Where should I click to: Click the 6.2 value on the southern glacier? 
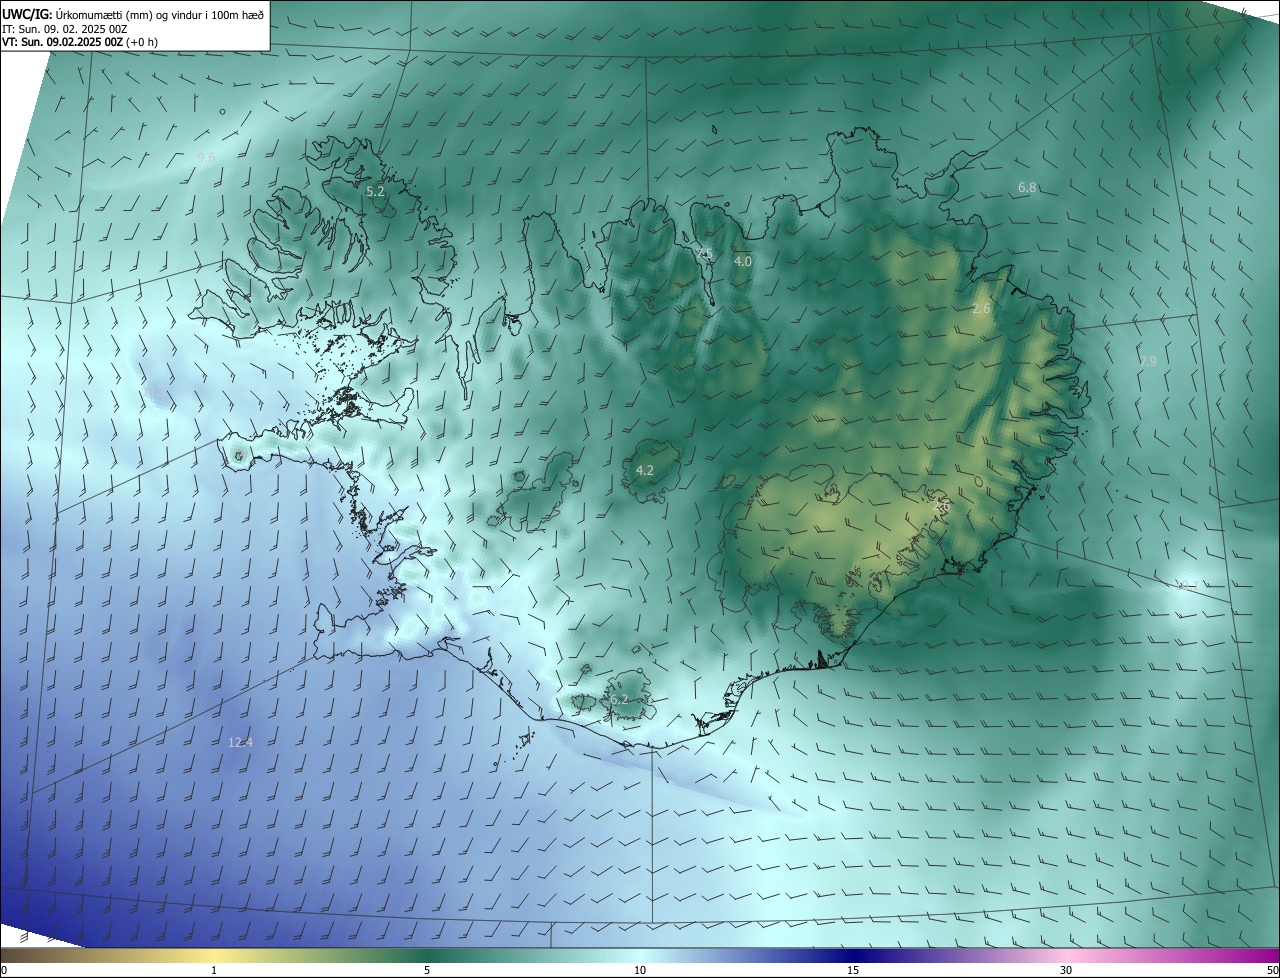619,700
